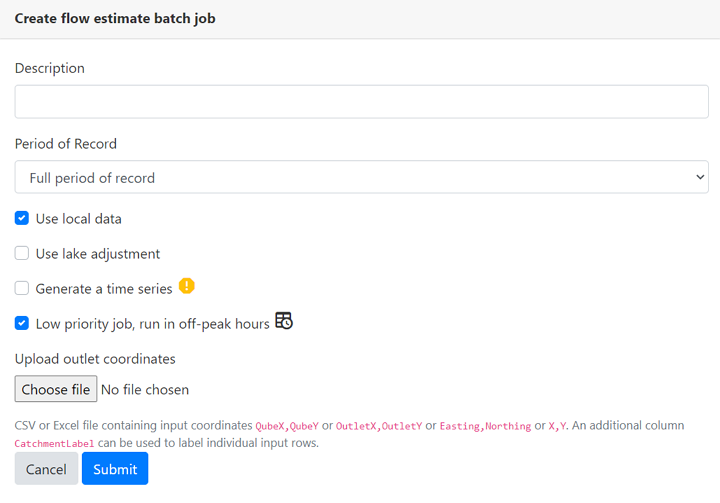Uncheck the Low priority job checkbox

pos(22,323)
